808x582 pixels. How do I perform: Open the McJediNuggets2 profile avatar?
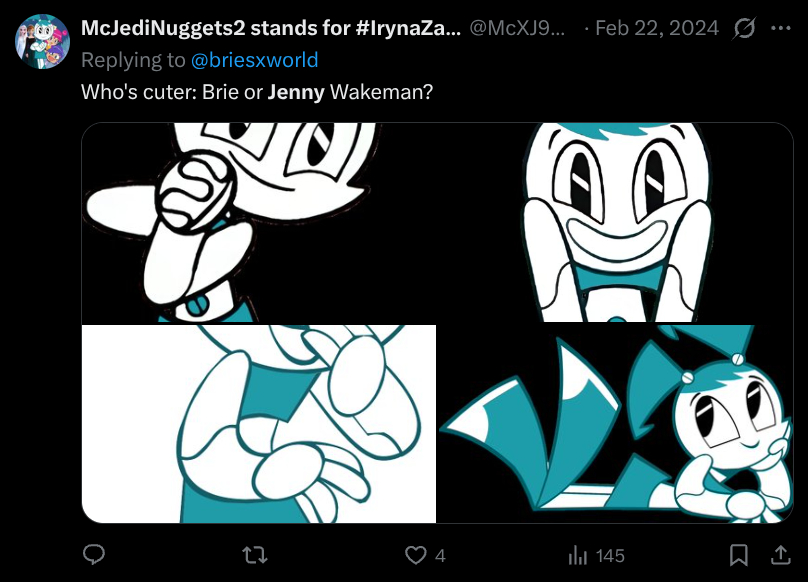click(x=42, y=42)
